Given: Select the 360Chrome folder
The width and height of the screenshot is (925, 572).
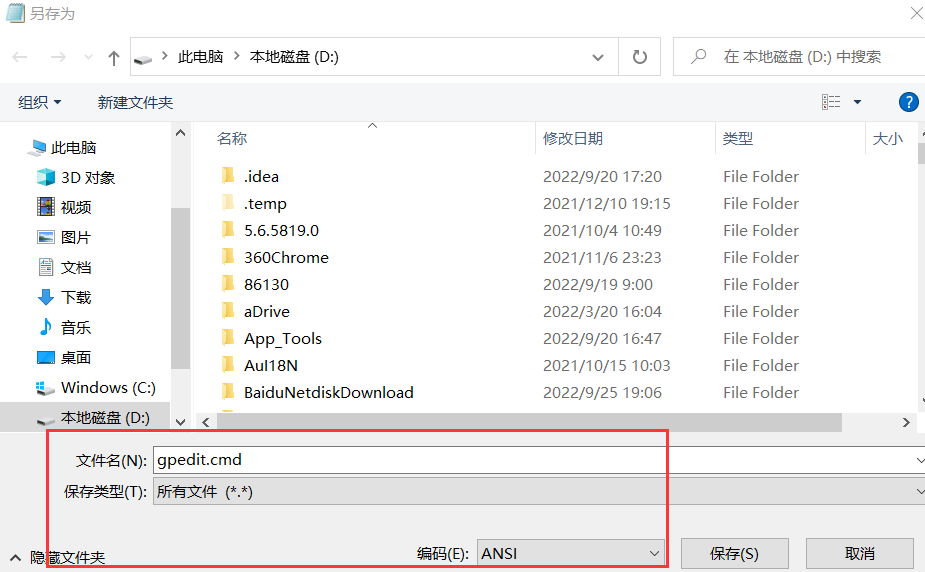Looking at the screenshot, I should pos(286,258).
